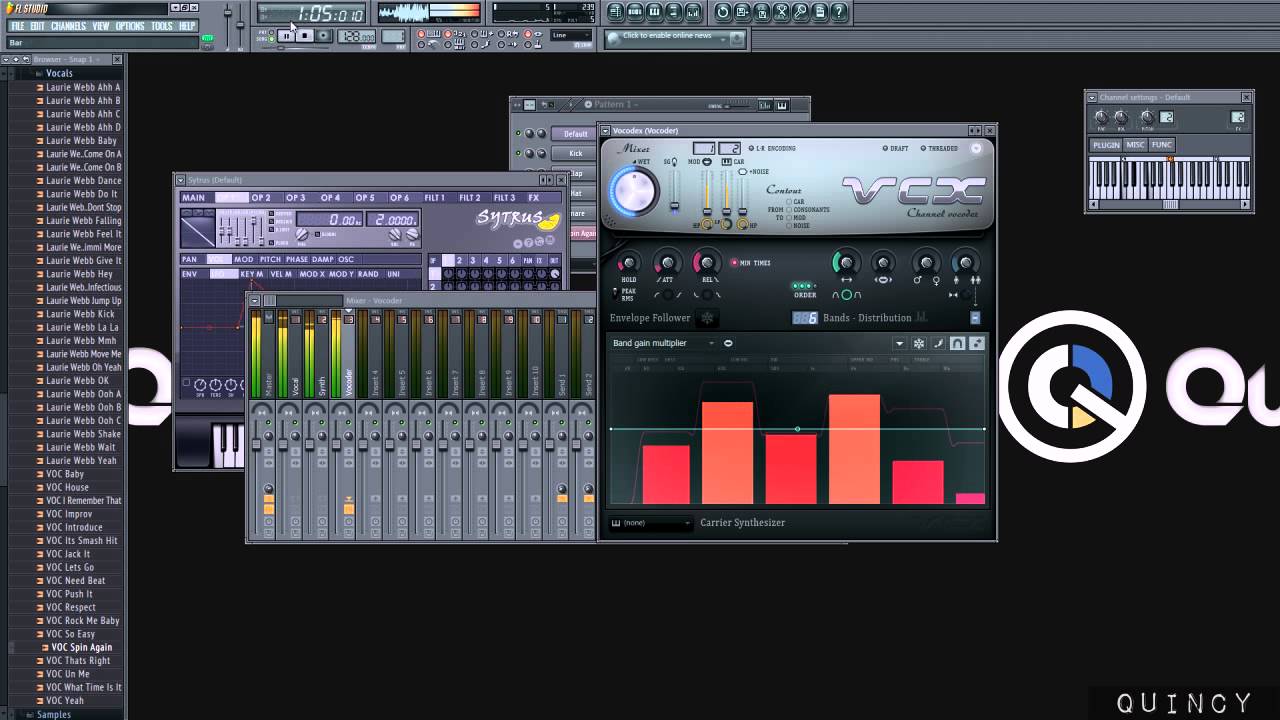Click the Envelope Follower snowflake icon

click(x=707, y=317)
